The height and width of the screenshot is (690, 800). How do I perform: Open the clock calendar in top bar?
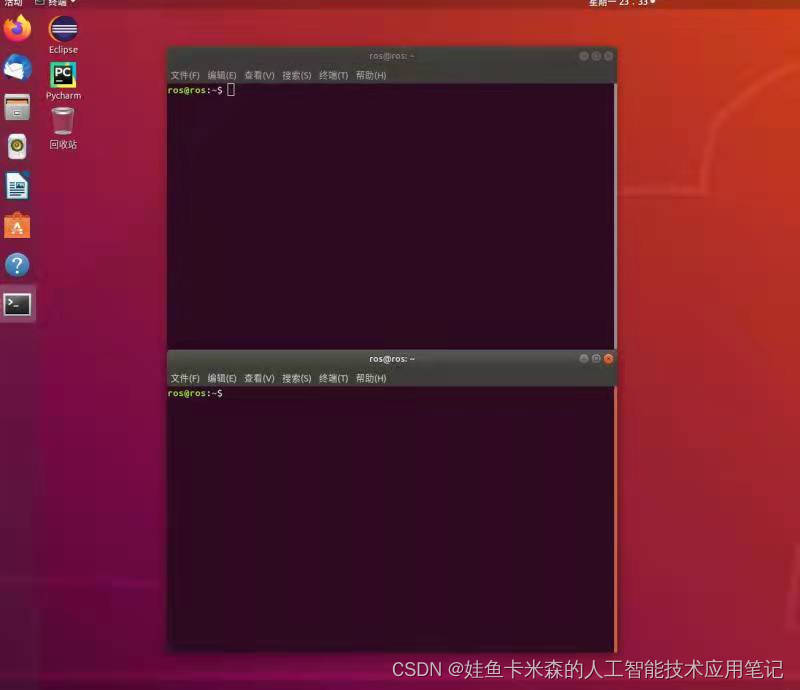click(621, 3)
